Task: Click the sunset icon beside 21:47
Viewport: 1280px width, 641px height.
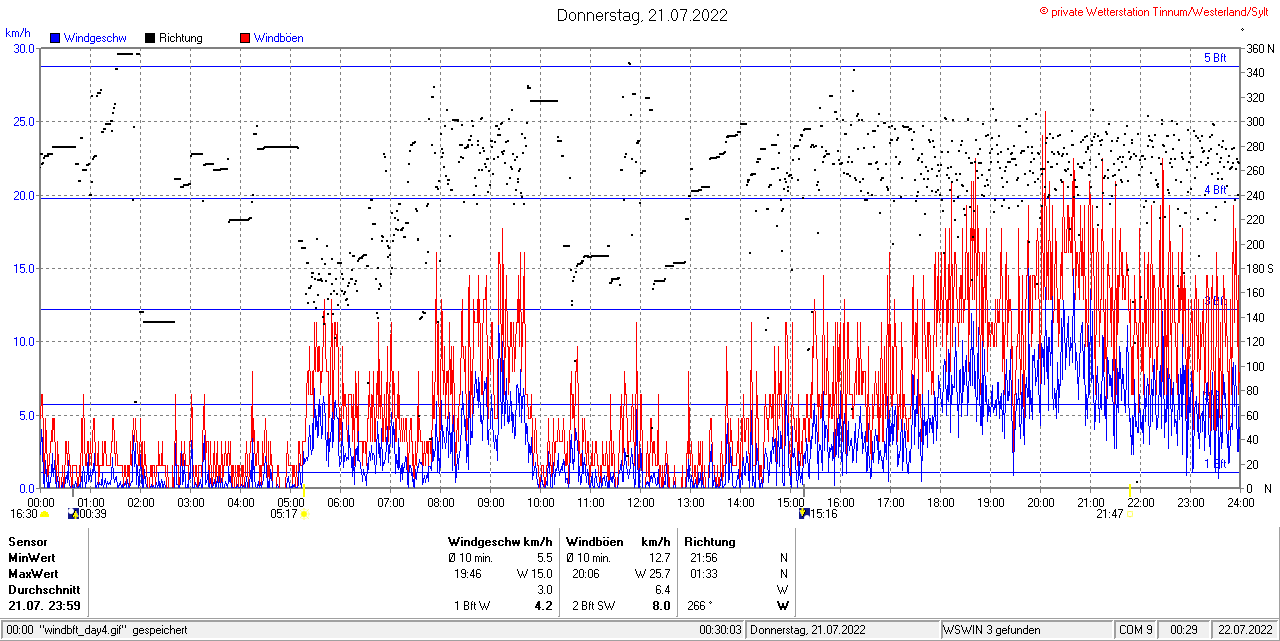Action: pos(1132,514)
